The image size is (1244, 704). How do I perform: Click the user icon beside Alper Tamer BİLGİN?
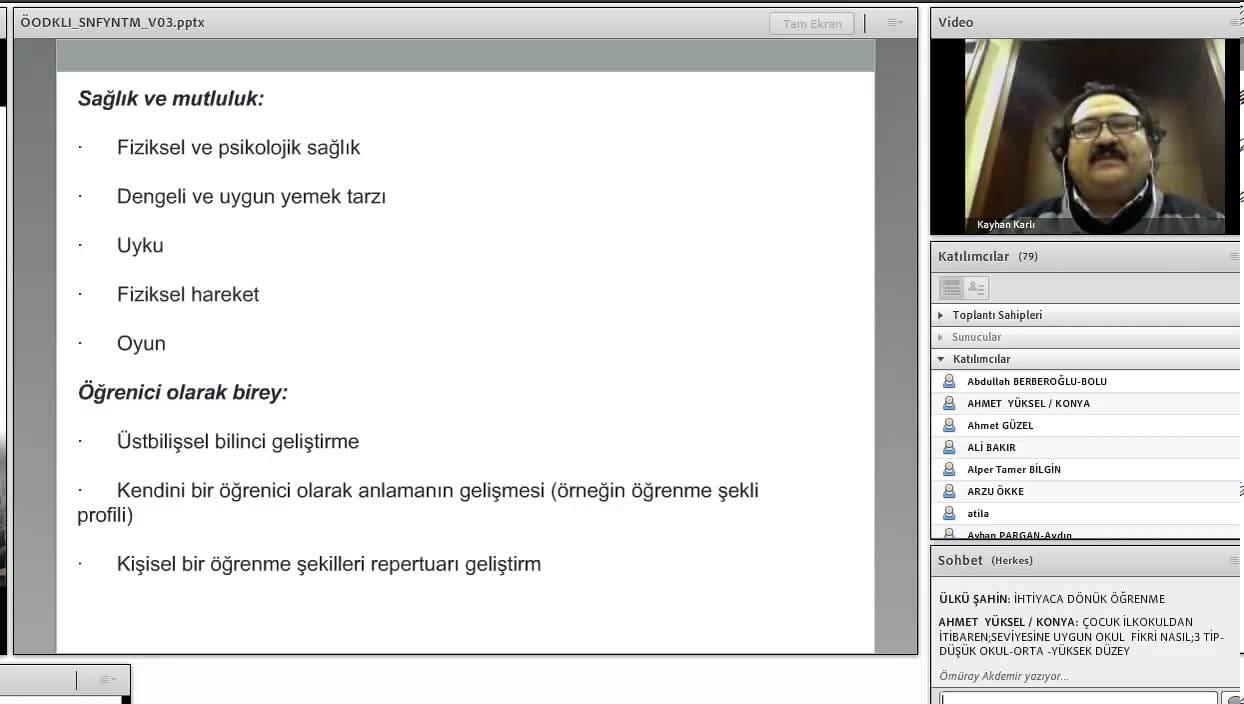[949, 469]
